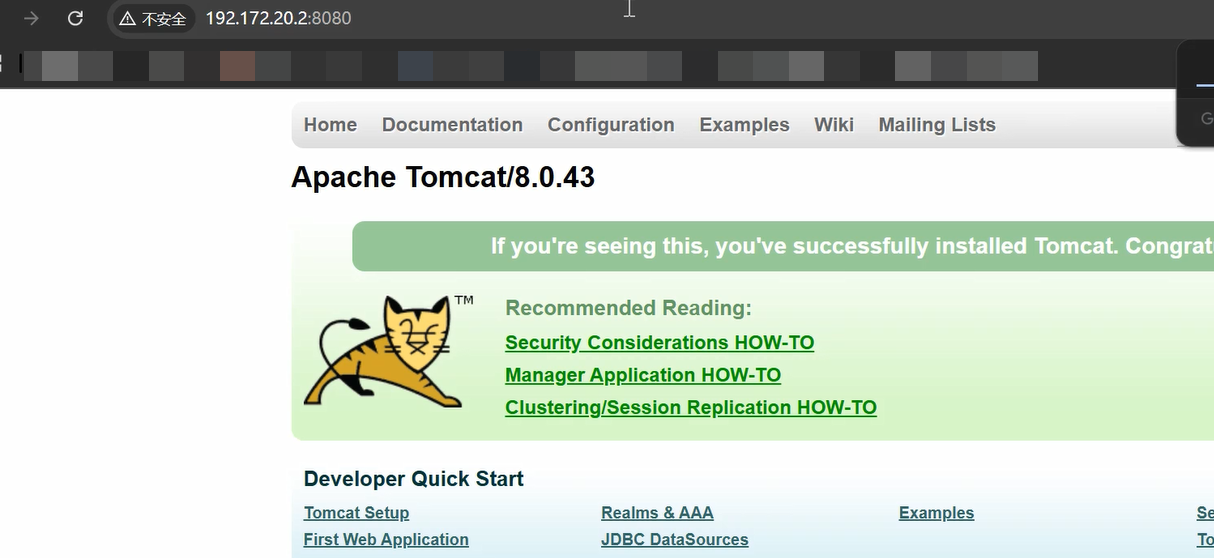Click the Developer Quick Start heading

(414, 479)
